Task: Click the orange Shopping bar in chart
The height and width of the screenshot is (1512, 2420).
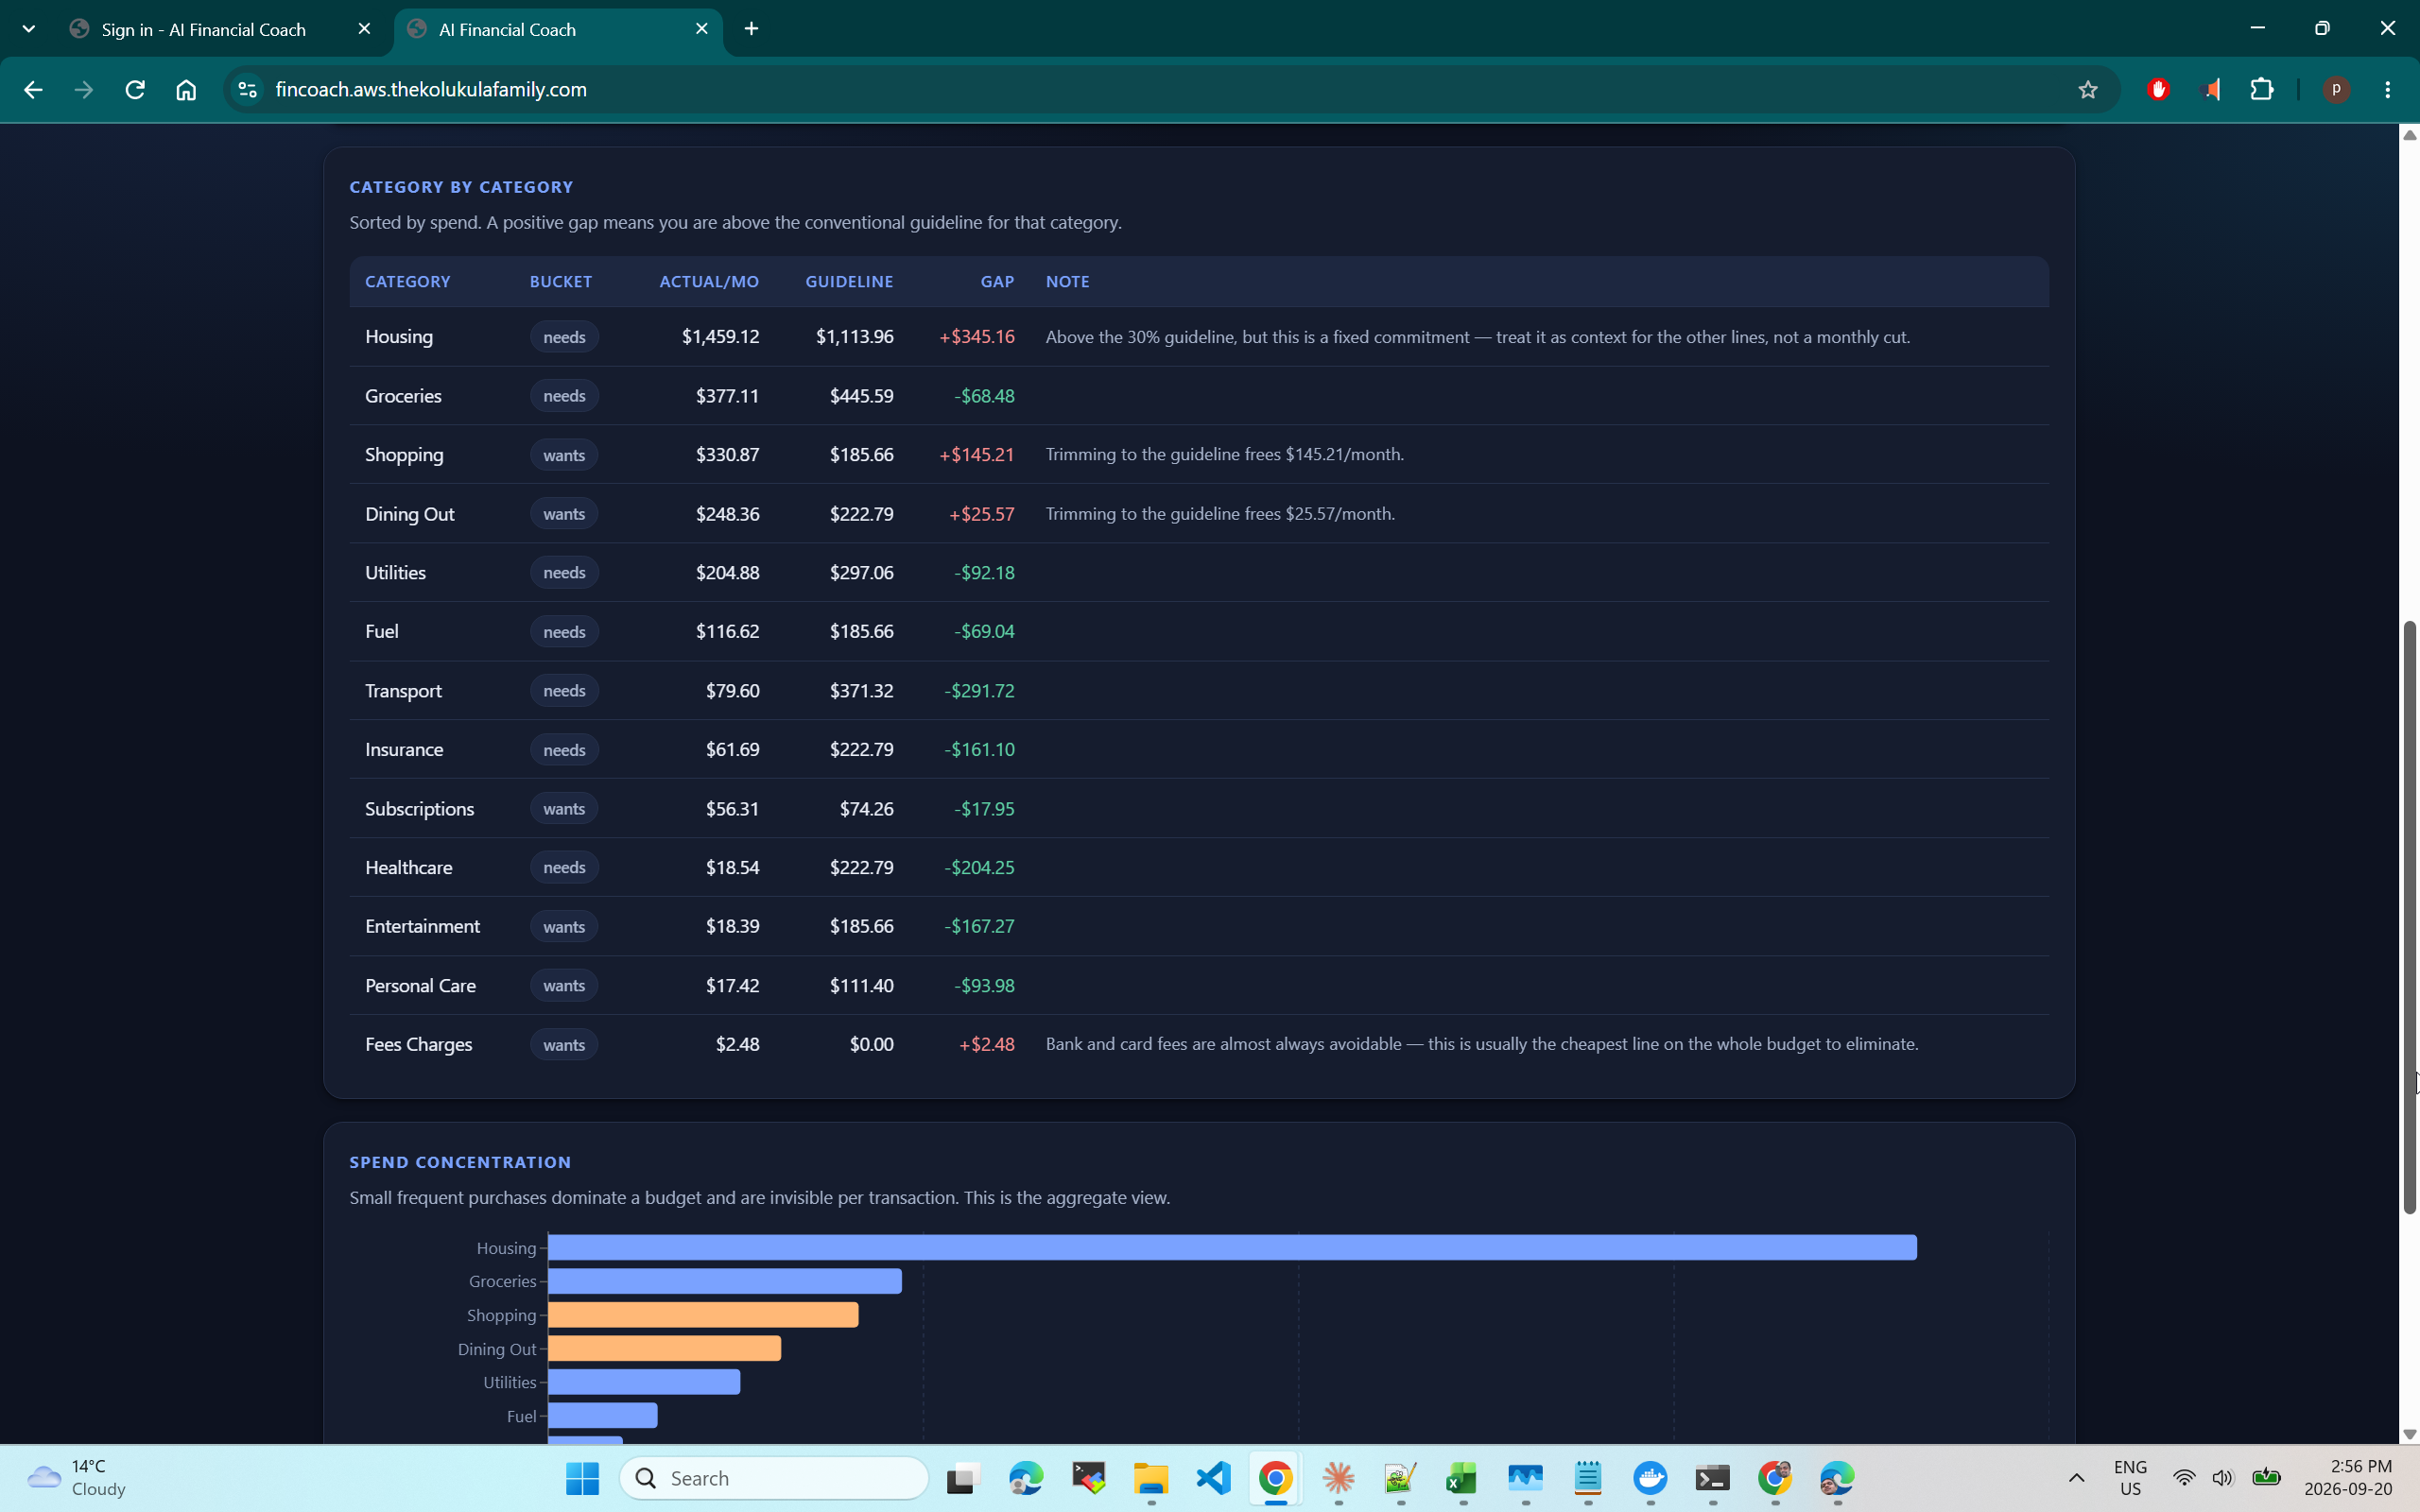Action: point(703,1315)
